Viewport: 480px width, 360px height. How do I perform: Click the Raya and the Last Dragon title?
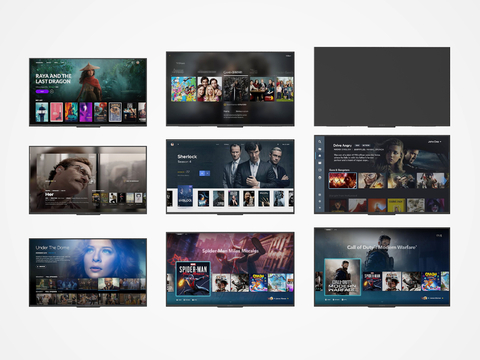[53, 79]
